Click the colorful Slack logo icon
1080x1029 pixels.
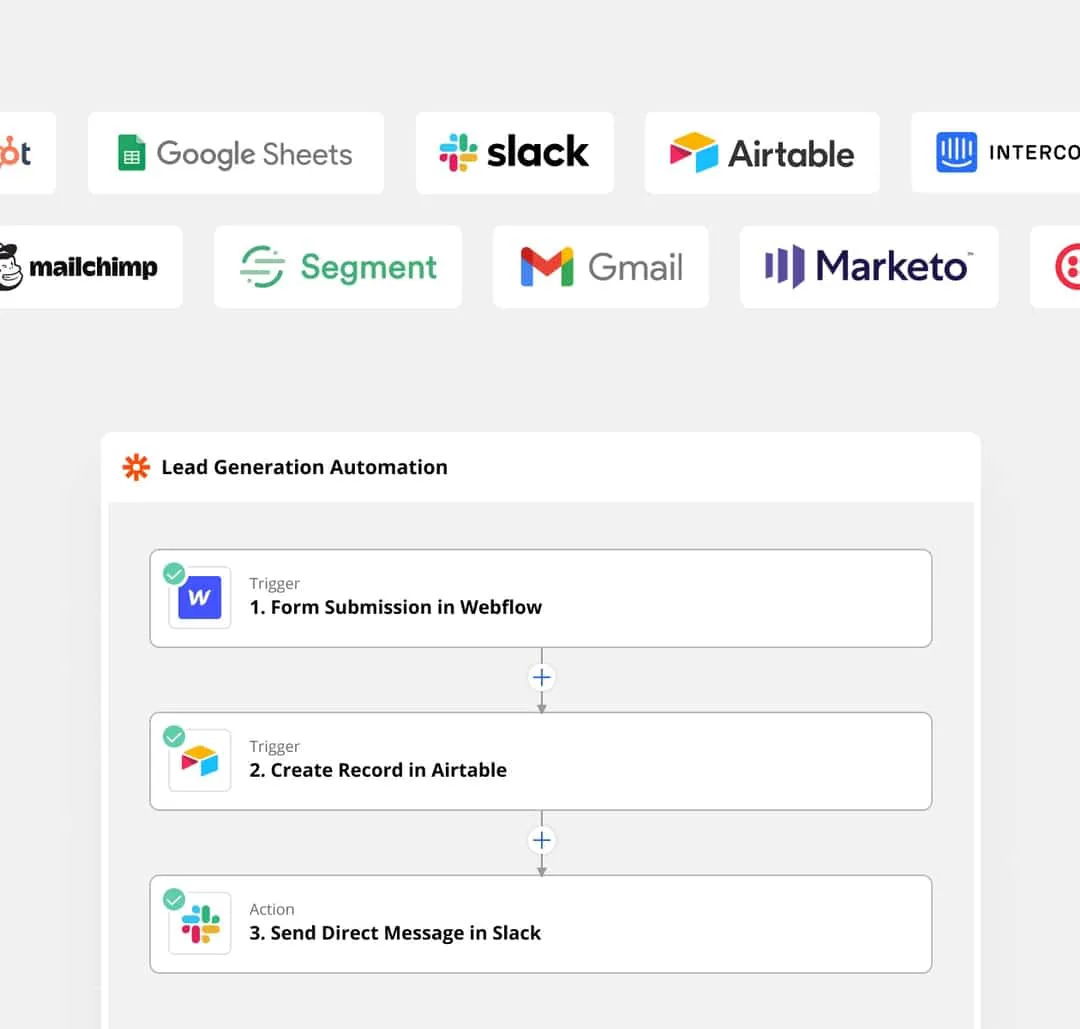point(458,152)
